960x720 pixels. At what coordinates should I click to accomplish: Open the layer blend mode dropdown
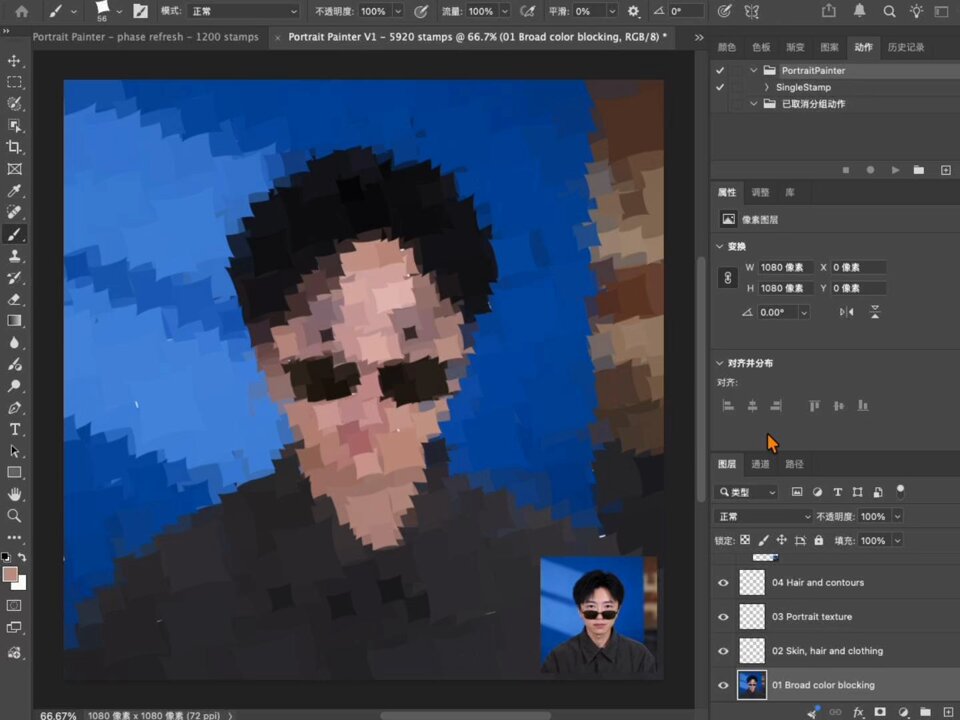(763, 516)
